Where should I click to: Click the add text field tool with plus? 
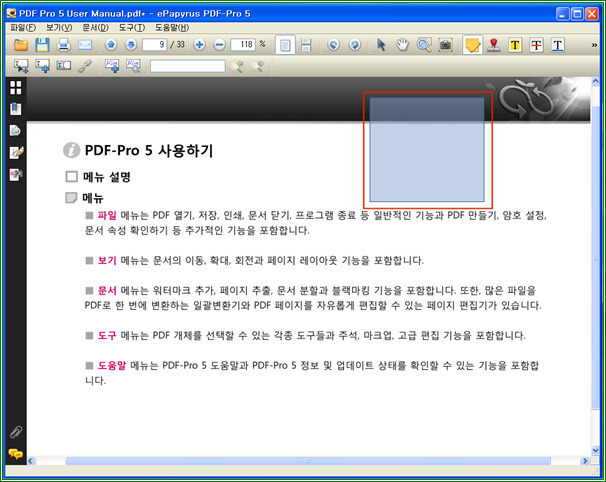[42, 66]
